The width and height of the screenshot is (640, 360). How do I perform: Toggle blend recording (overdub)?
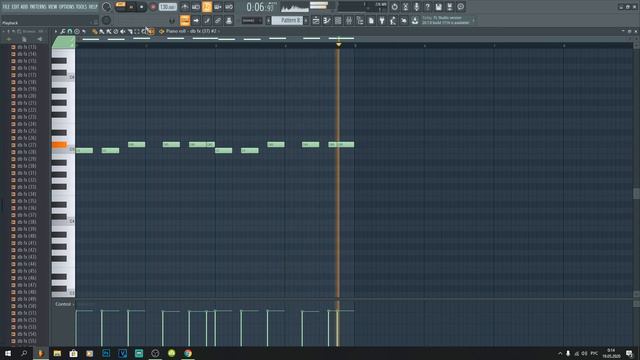click(x=218, y=7)
